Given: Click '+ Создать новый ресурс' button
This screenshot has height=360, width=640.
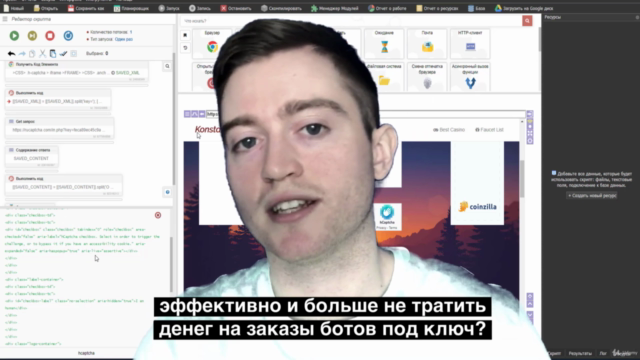Looking at the screenshot, I should [592, 196].
